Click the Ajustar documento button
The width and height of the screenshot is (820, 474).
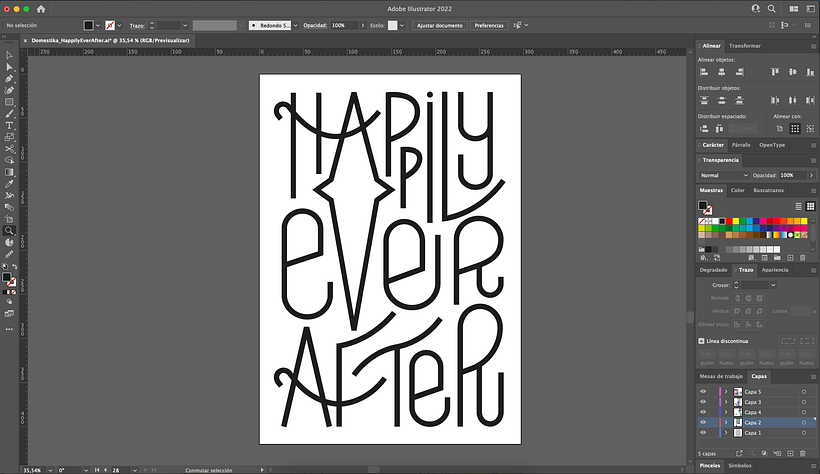(440, 26)
